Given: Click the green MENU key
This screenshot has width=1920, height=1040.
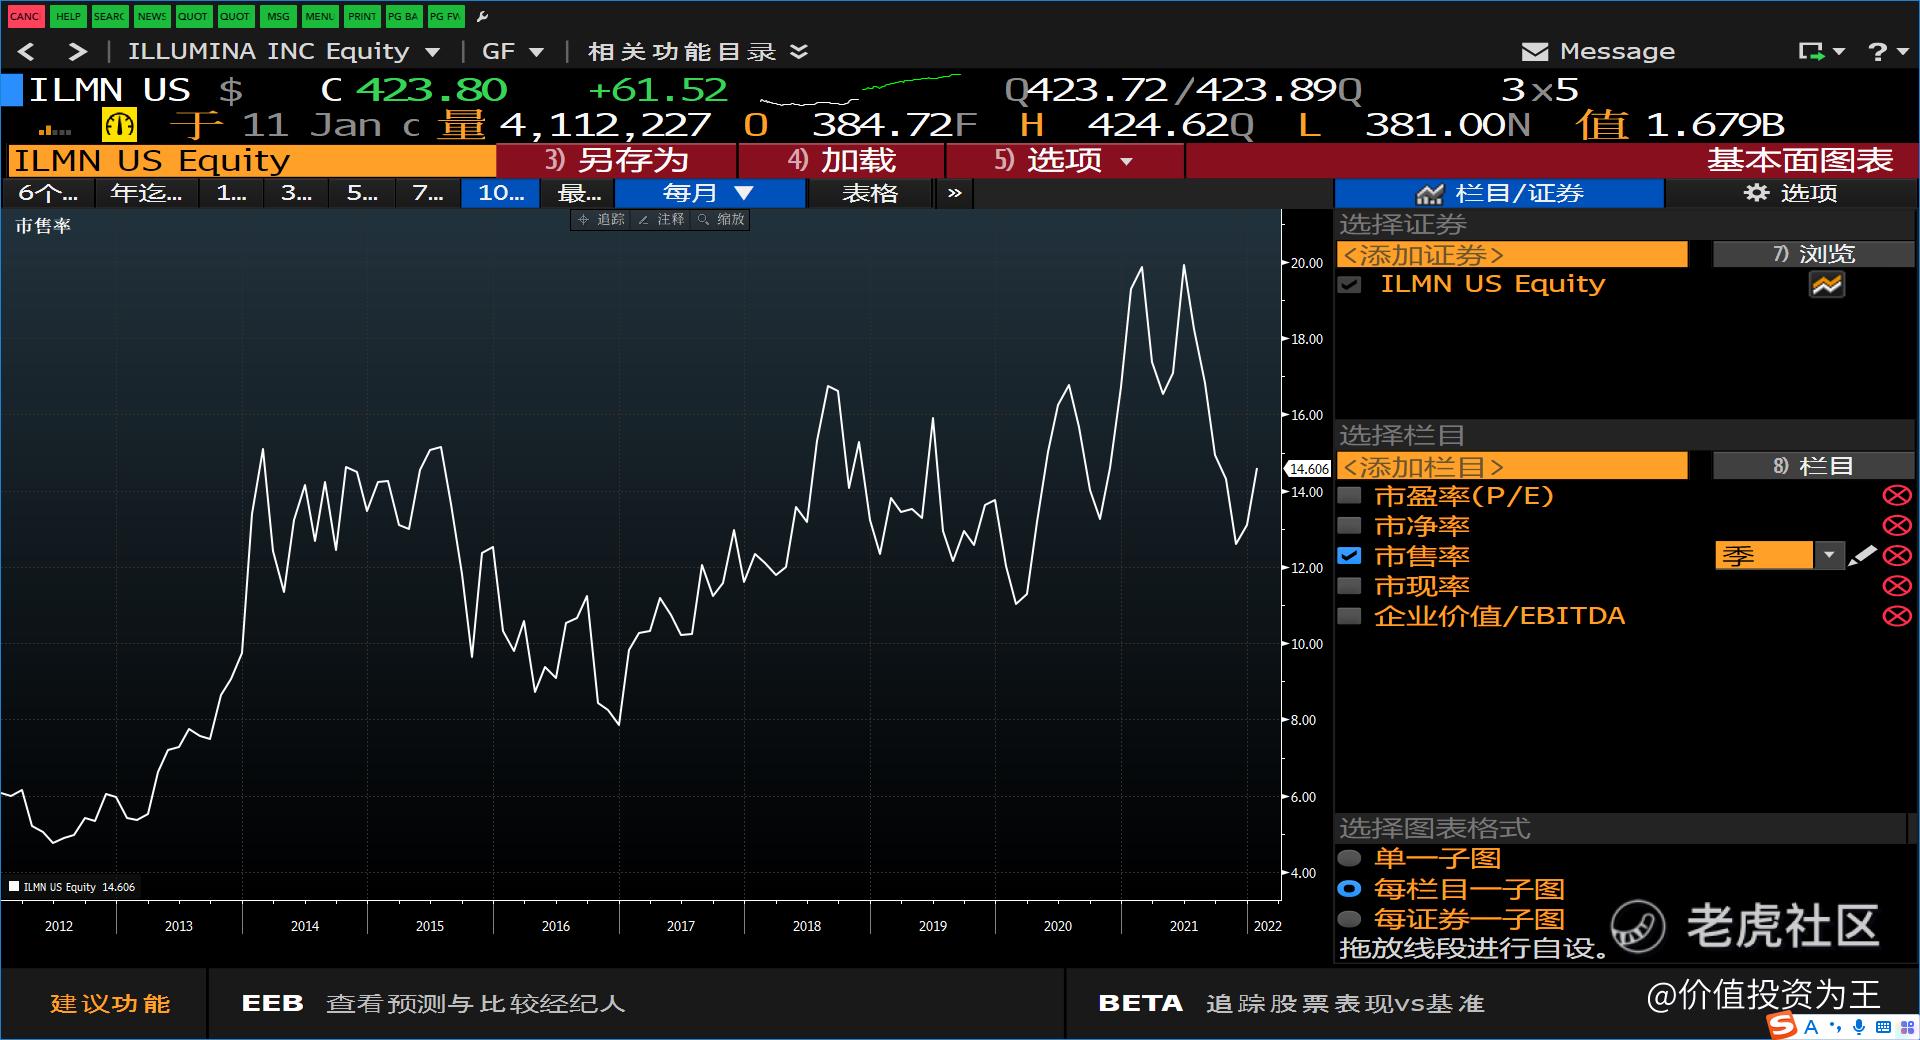Looking at the screenshot, I should click(x=320, y=16).
